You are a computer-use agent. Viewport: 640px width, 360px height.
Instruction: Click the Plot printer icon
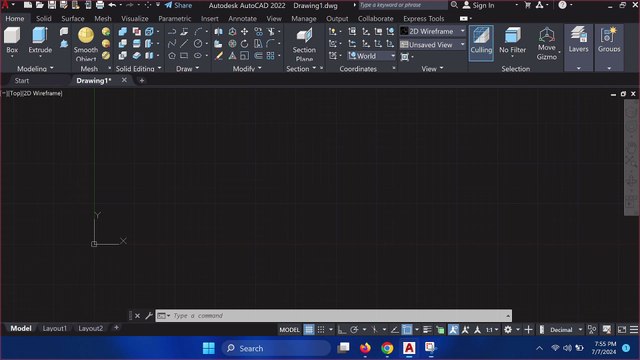(x=100, y=5)
